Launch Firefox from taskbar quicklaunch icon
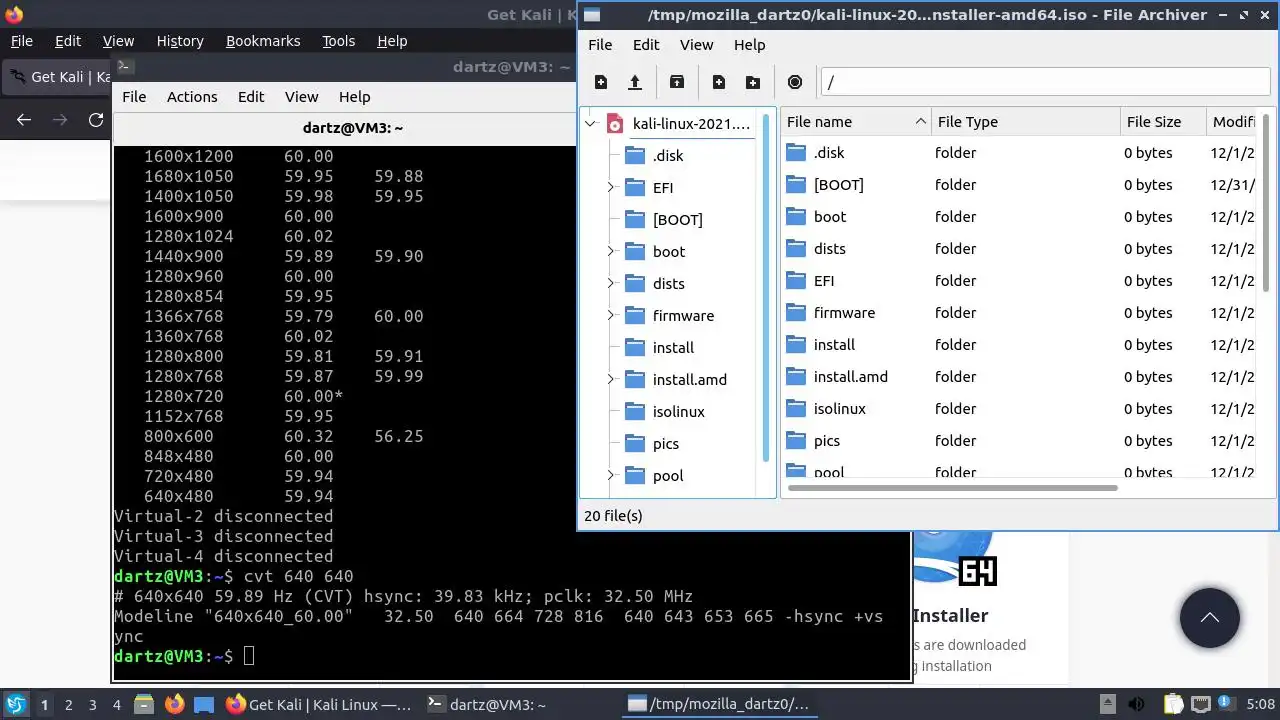This screenshot has width=1280, height=720. 174,704
